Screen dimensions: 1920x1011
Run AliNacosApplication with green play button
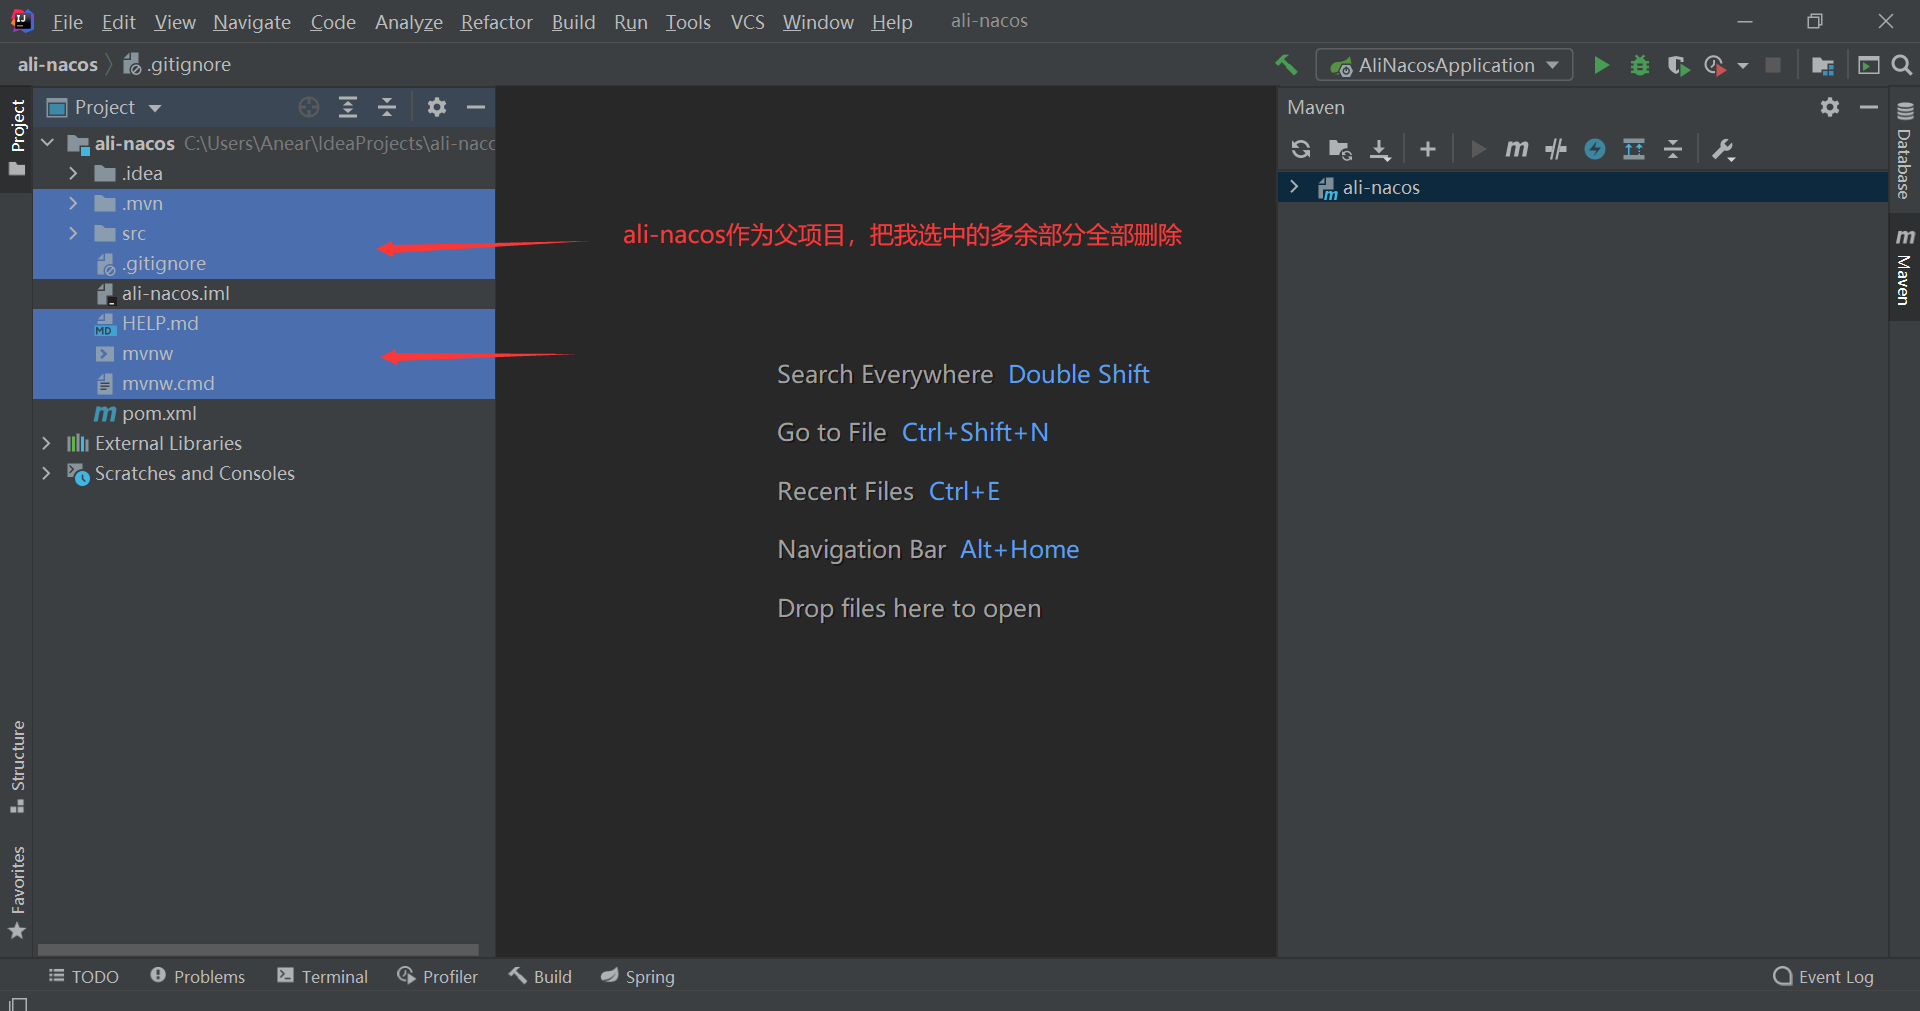[1601, 65]
